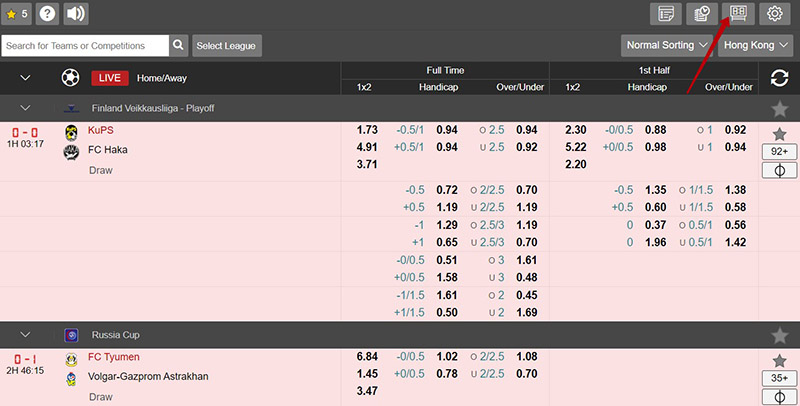Collapse the Finland Veikkausliiga - Playoff section
800x406 pixels.
26,108
